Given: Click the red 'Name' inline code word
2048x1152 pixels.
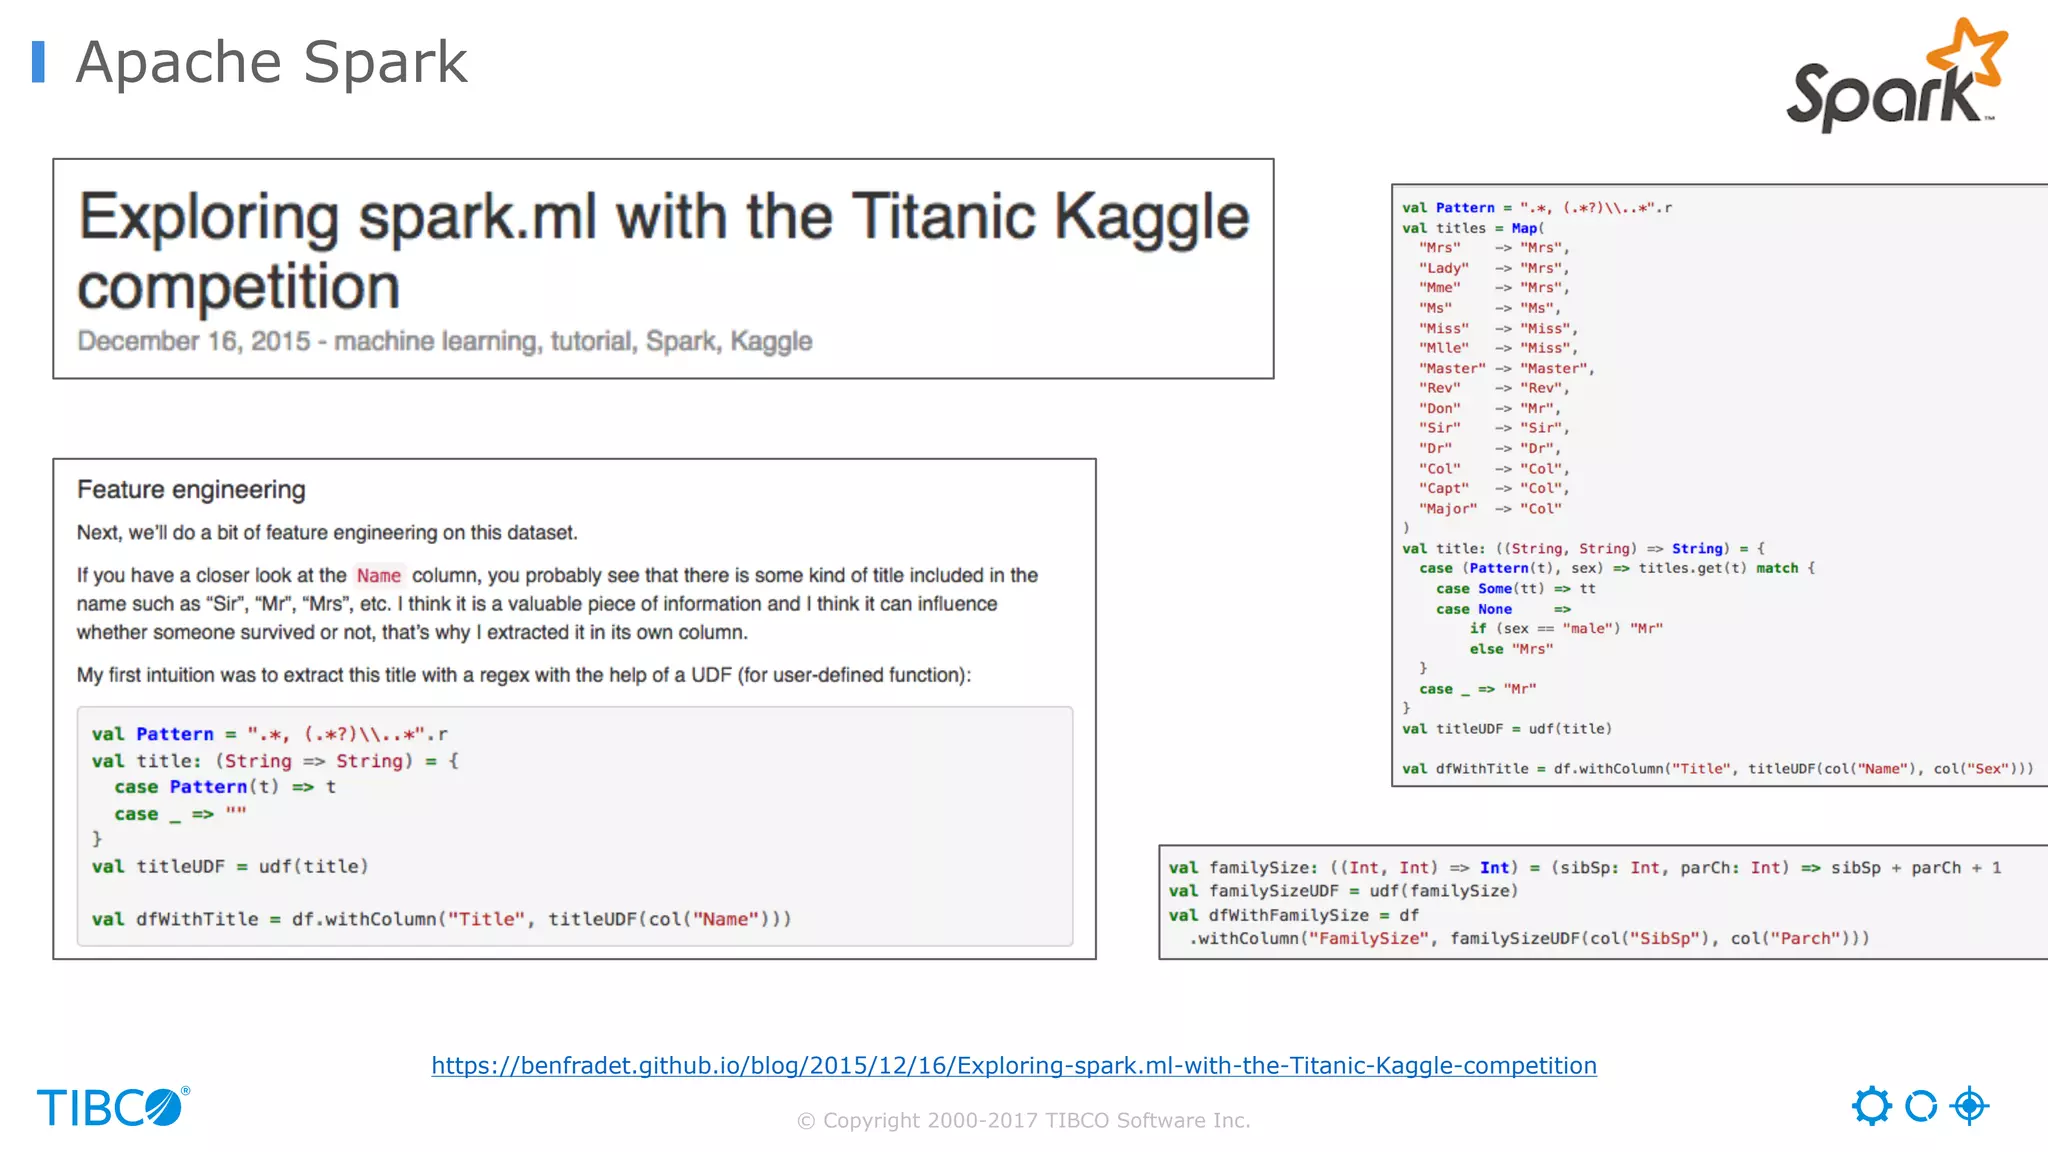Looking at the screenshot, I should [x=379, y=576].
